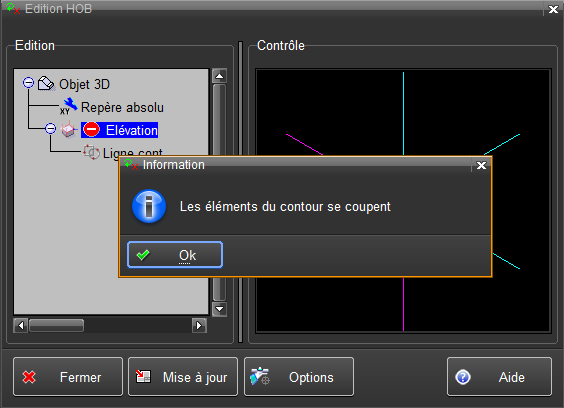Collapse the Objet 3D tree node
This screenshot has width=564, height=408.
pyautogui.click(x=28, y=83)
